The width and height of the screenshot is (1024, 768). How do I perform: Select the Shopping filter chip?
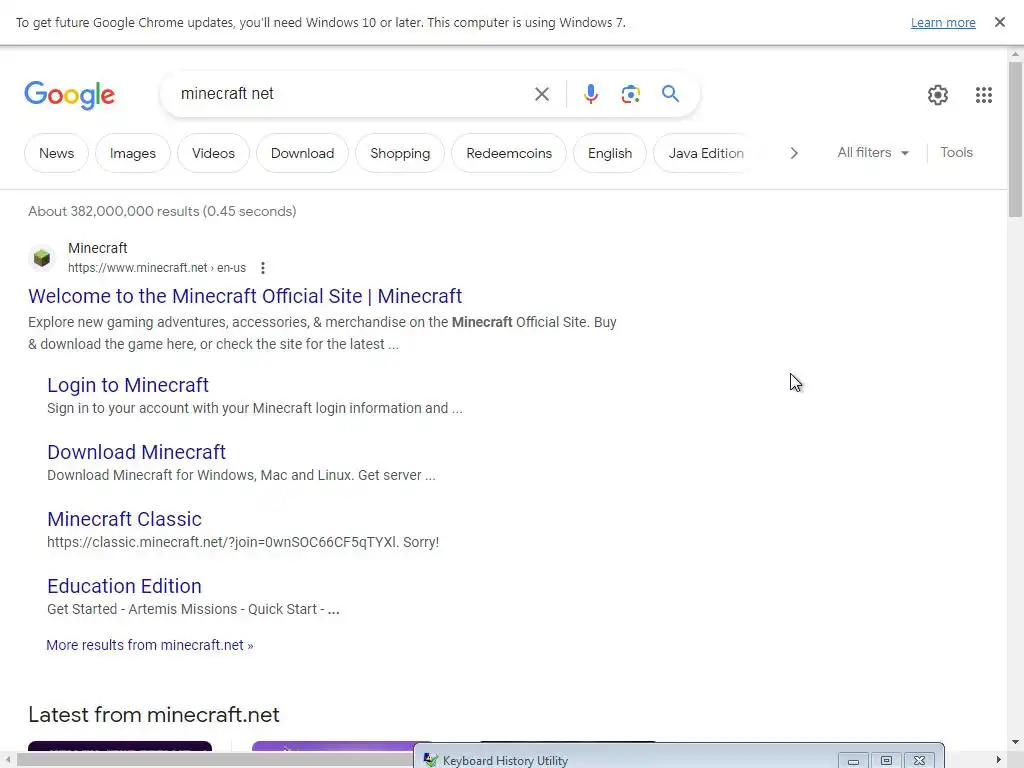400,153
